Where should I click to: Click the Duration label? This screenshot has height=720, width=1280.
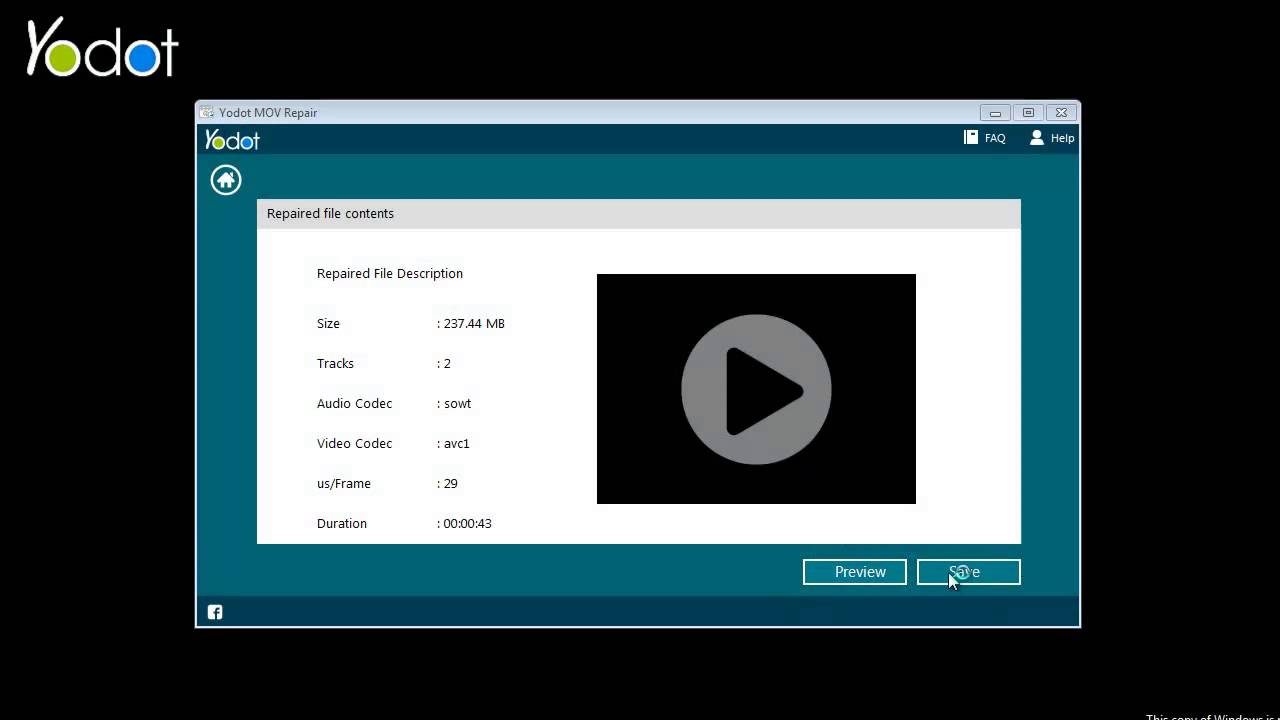(342, 523)
